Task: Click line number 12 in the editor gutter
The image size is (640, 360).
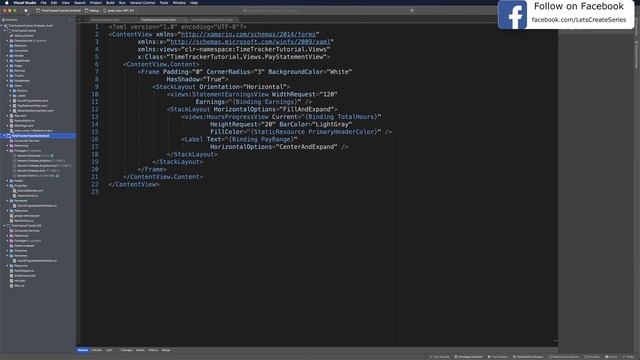Action: click(x=95, y=109)
